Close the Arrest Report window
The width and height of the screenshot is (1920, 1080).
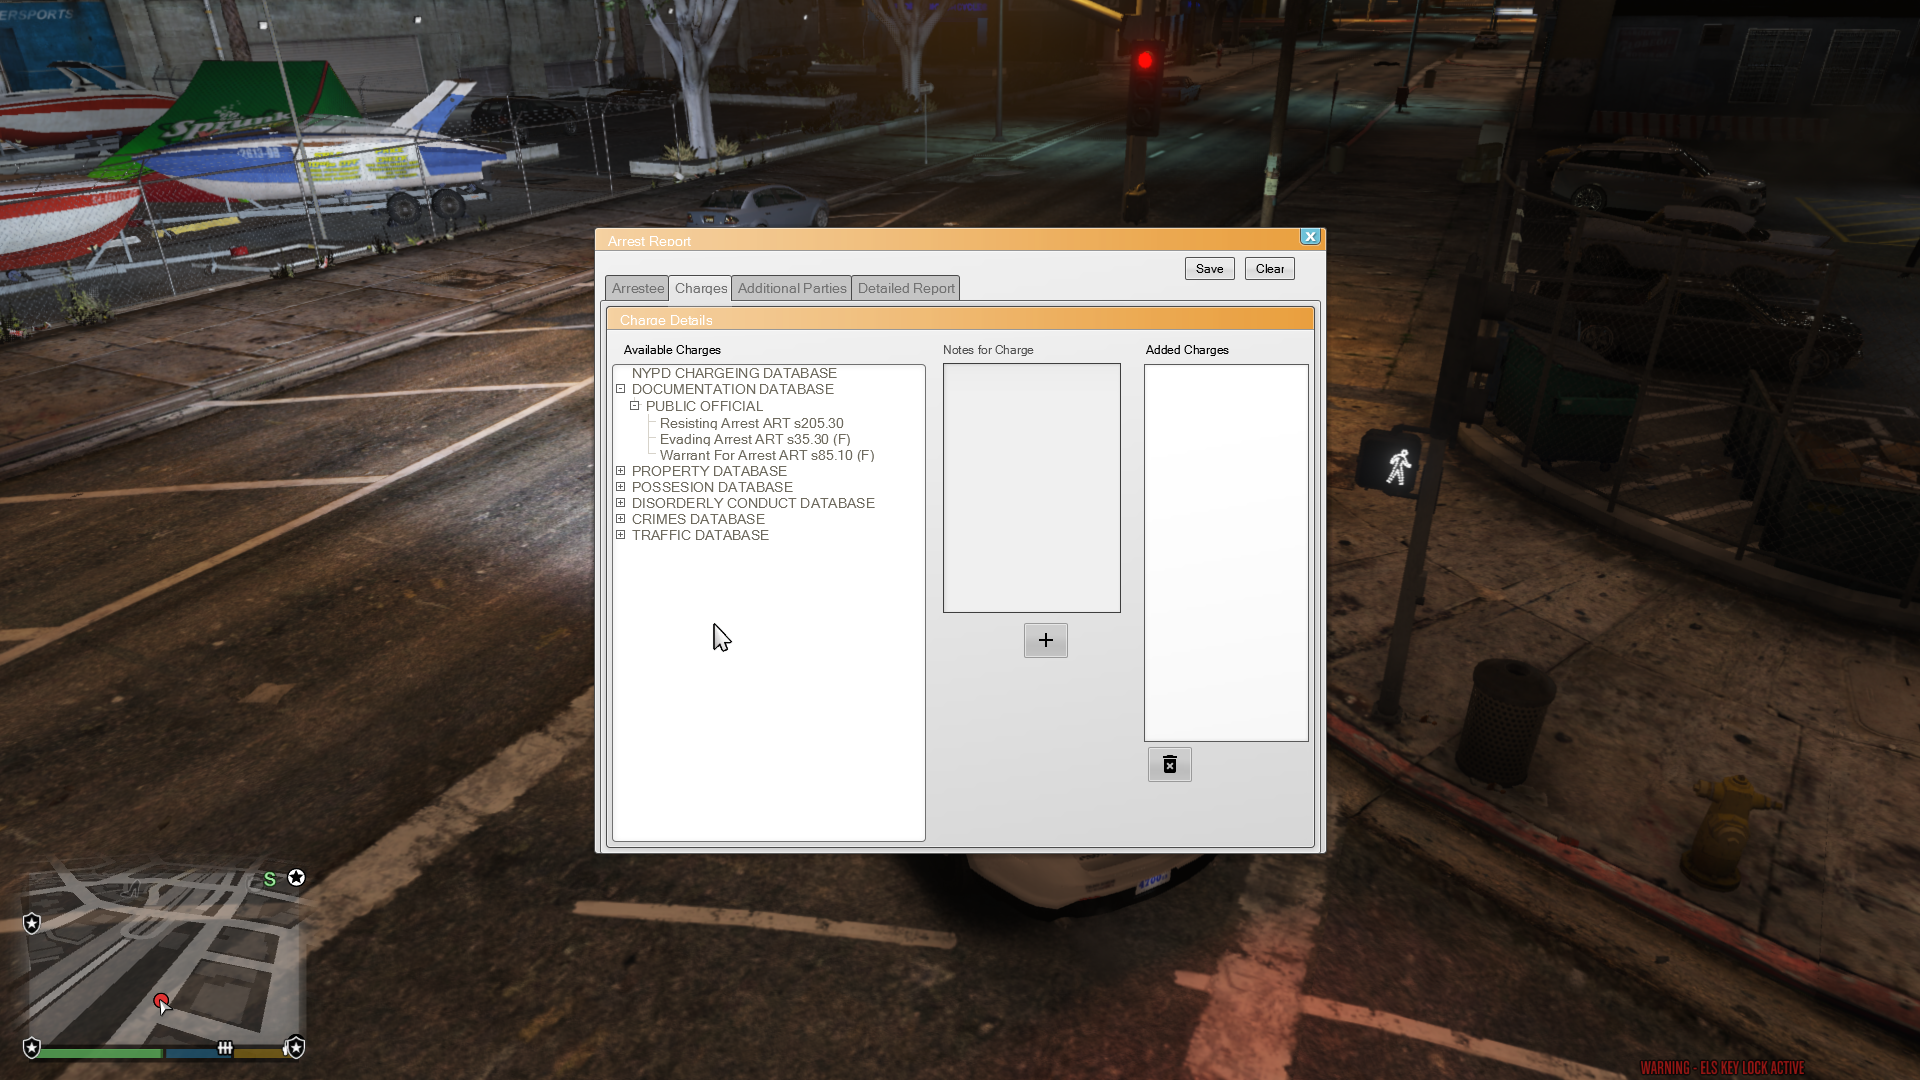pos(1309,237)
